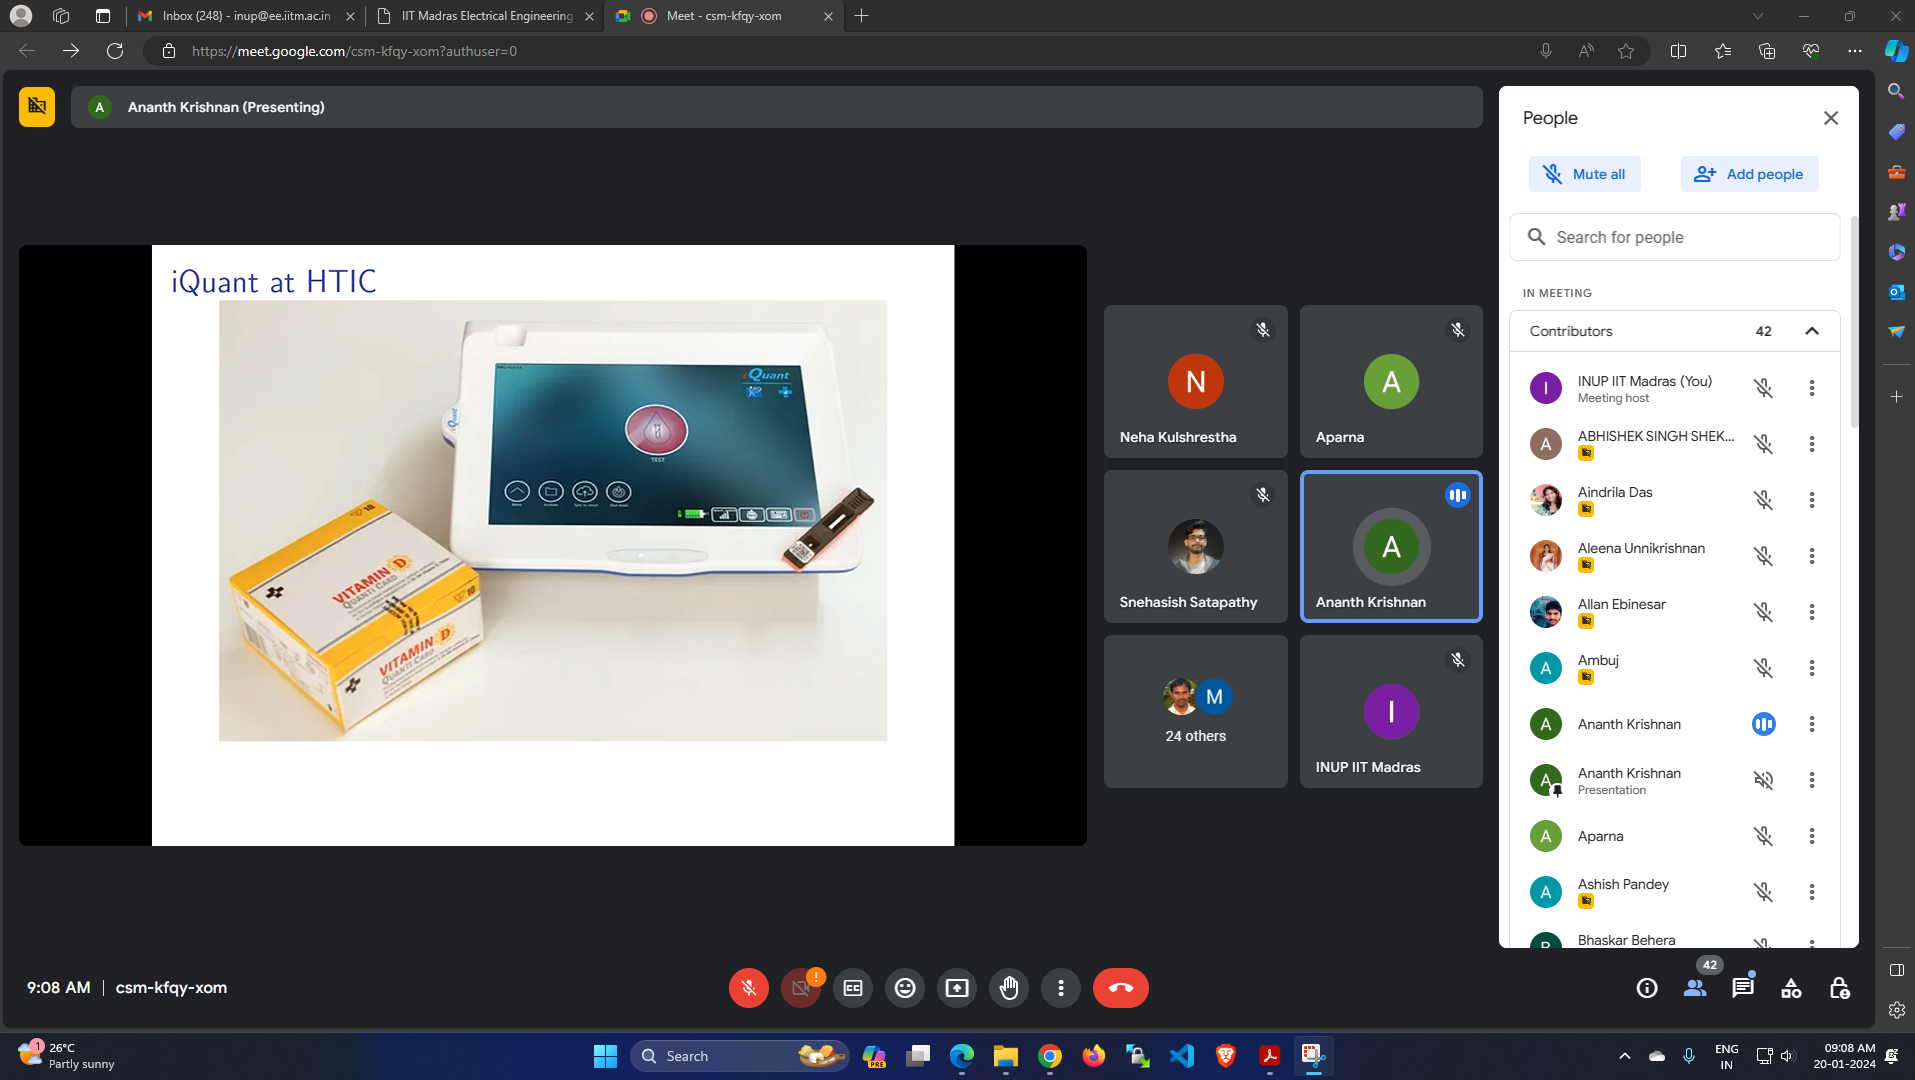The height and width of the screenshot is (1080, 1915).
Task: Click Read aloud icon in address bar
Action: [x=1586, y=51]
